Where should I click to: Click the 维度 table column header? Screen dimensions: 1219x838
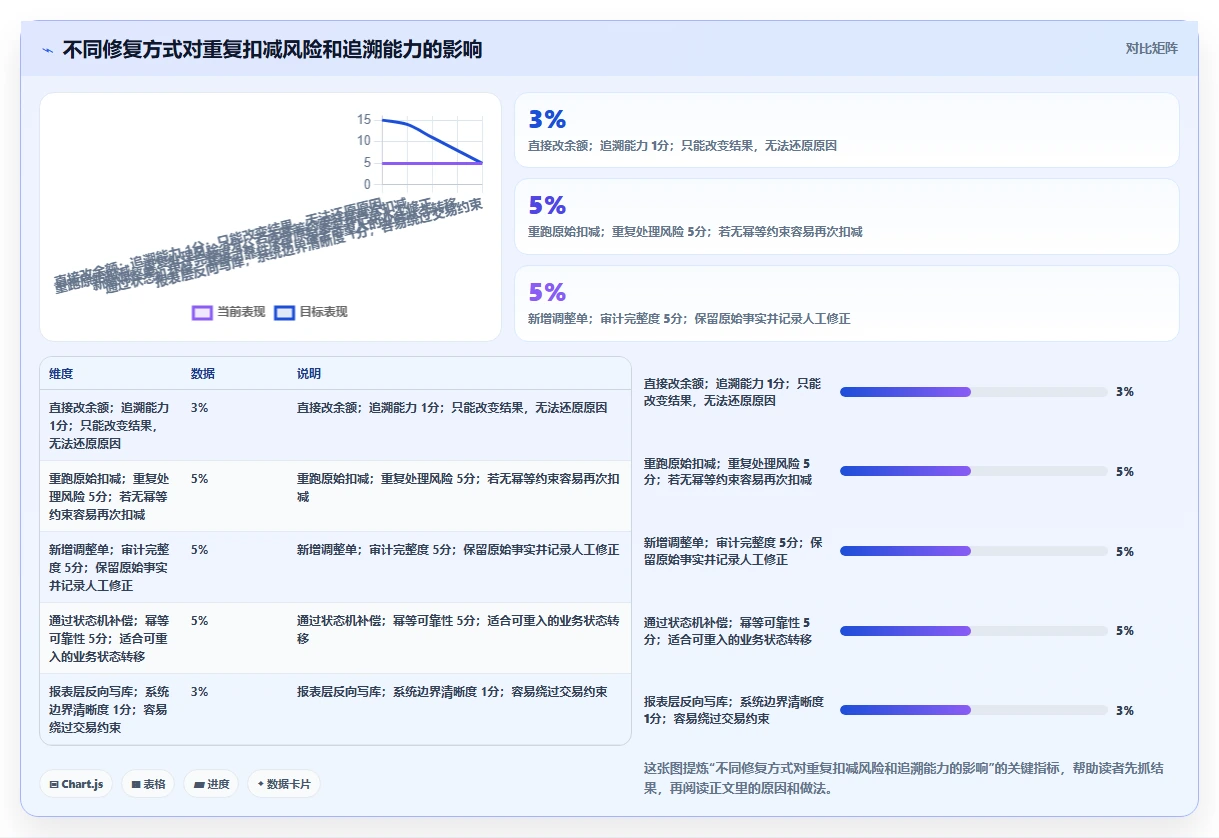click(x=61, y=373)
